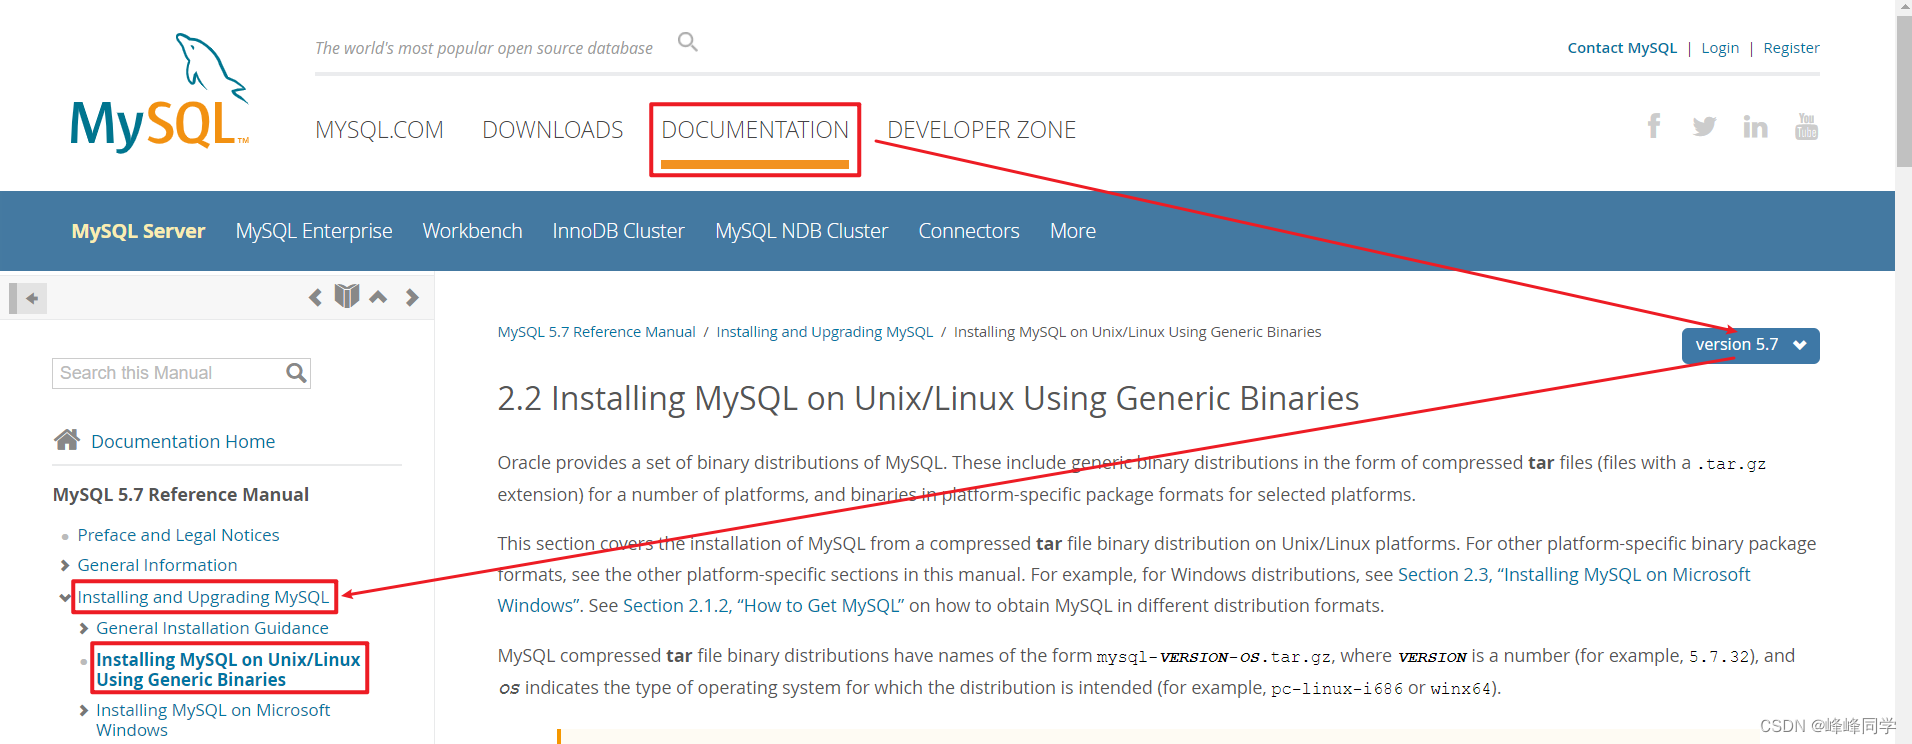Image resolution: width=1912 pixels, height=744 pixels.
Task: Click the Login link
Action: click(1720, 48)
